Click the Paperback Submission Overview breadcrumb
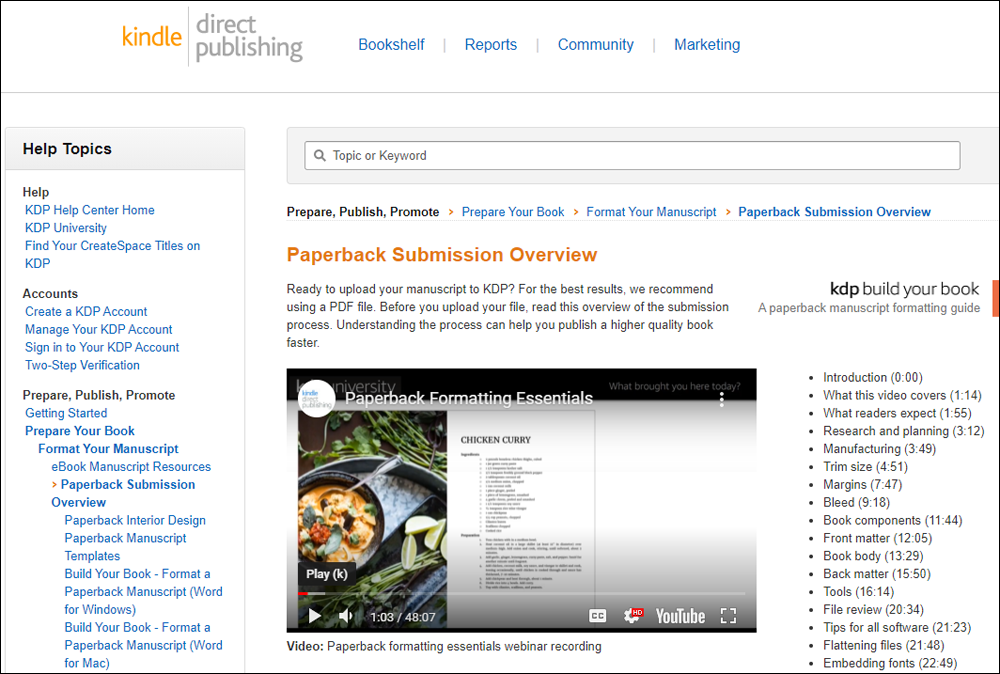The image size is (1000, 674). [x=834, y=212]
